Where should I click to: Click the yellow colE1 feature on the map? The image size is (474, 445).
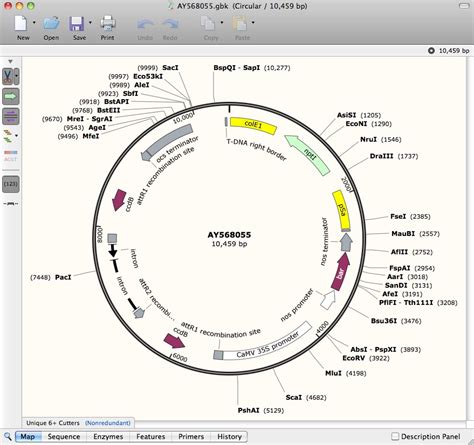(253, 126)
